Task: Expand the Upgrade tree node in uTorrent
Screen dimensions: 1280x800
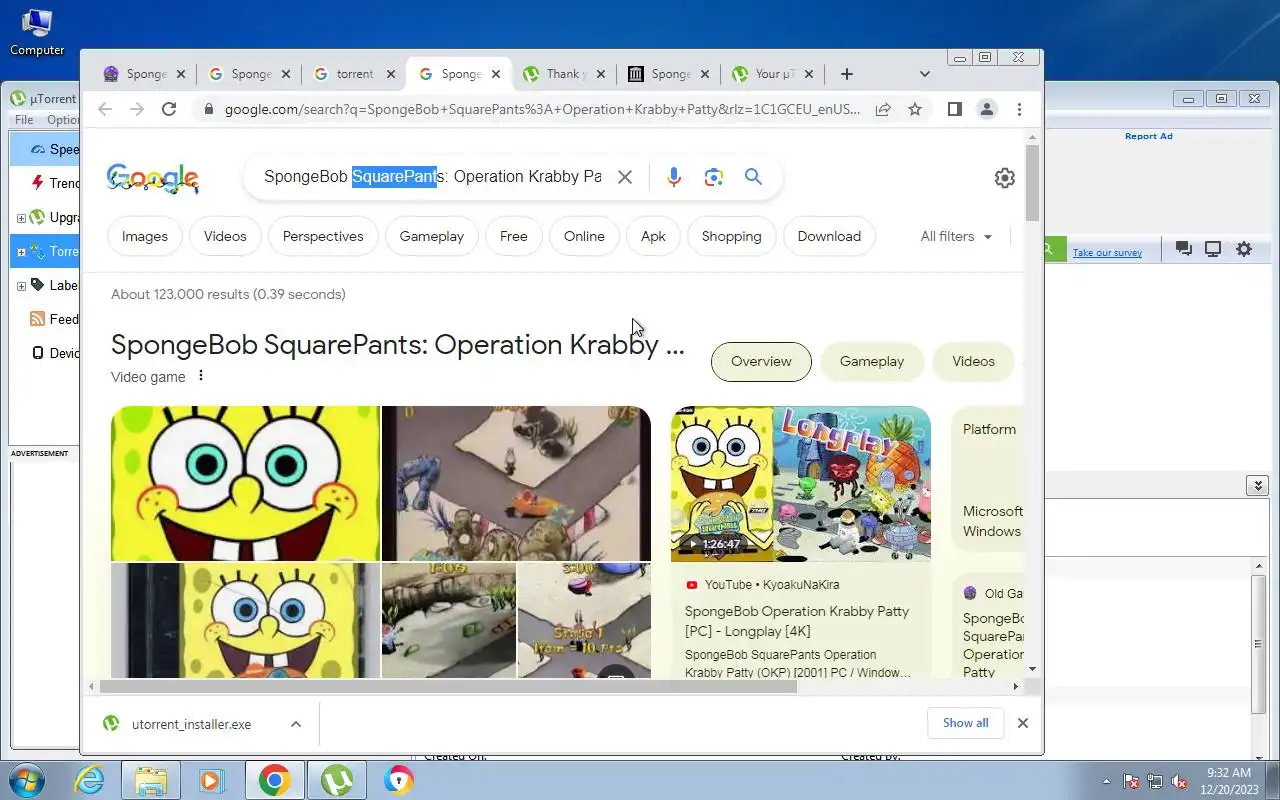Action: 21,217
